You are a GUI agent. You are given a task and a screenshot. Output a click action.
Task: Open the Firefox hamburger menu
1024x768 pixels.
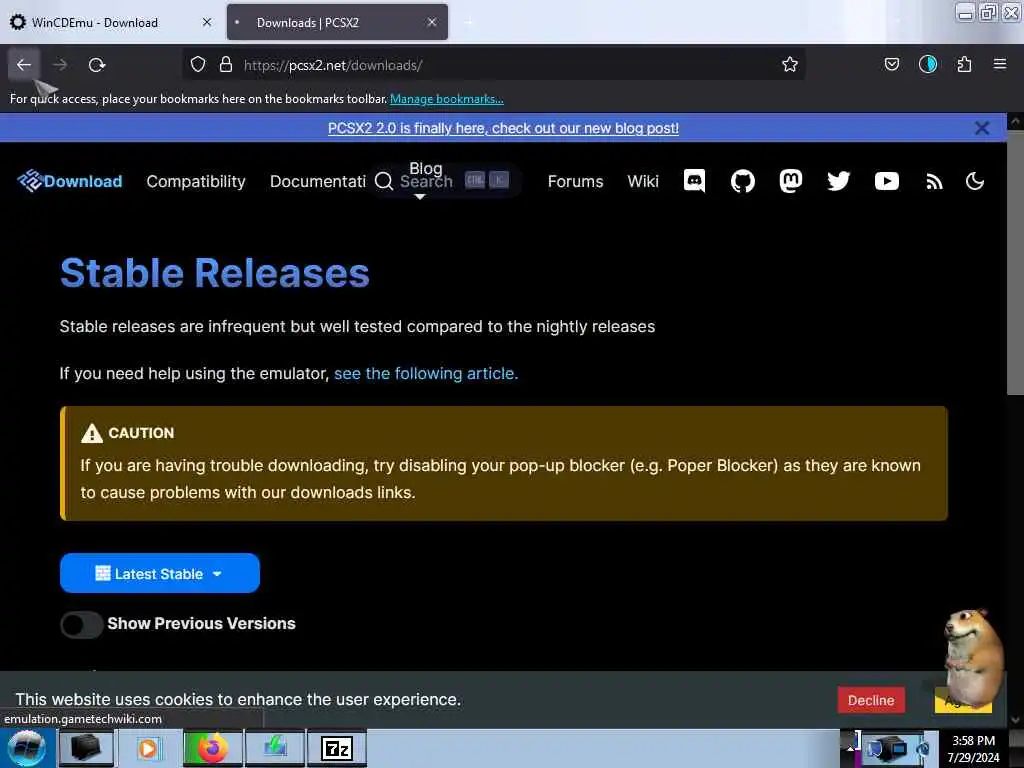999,65
